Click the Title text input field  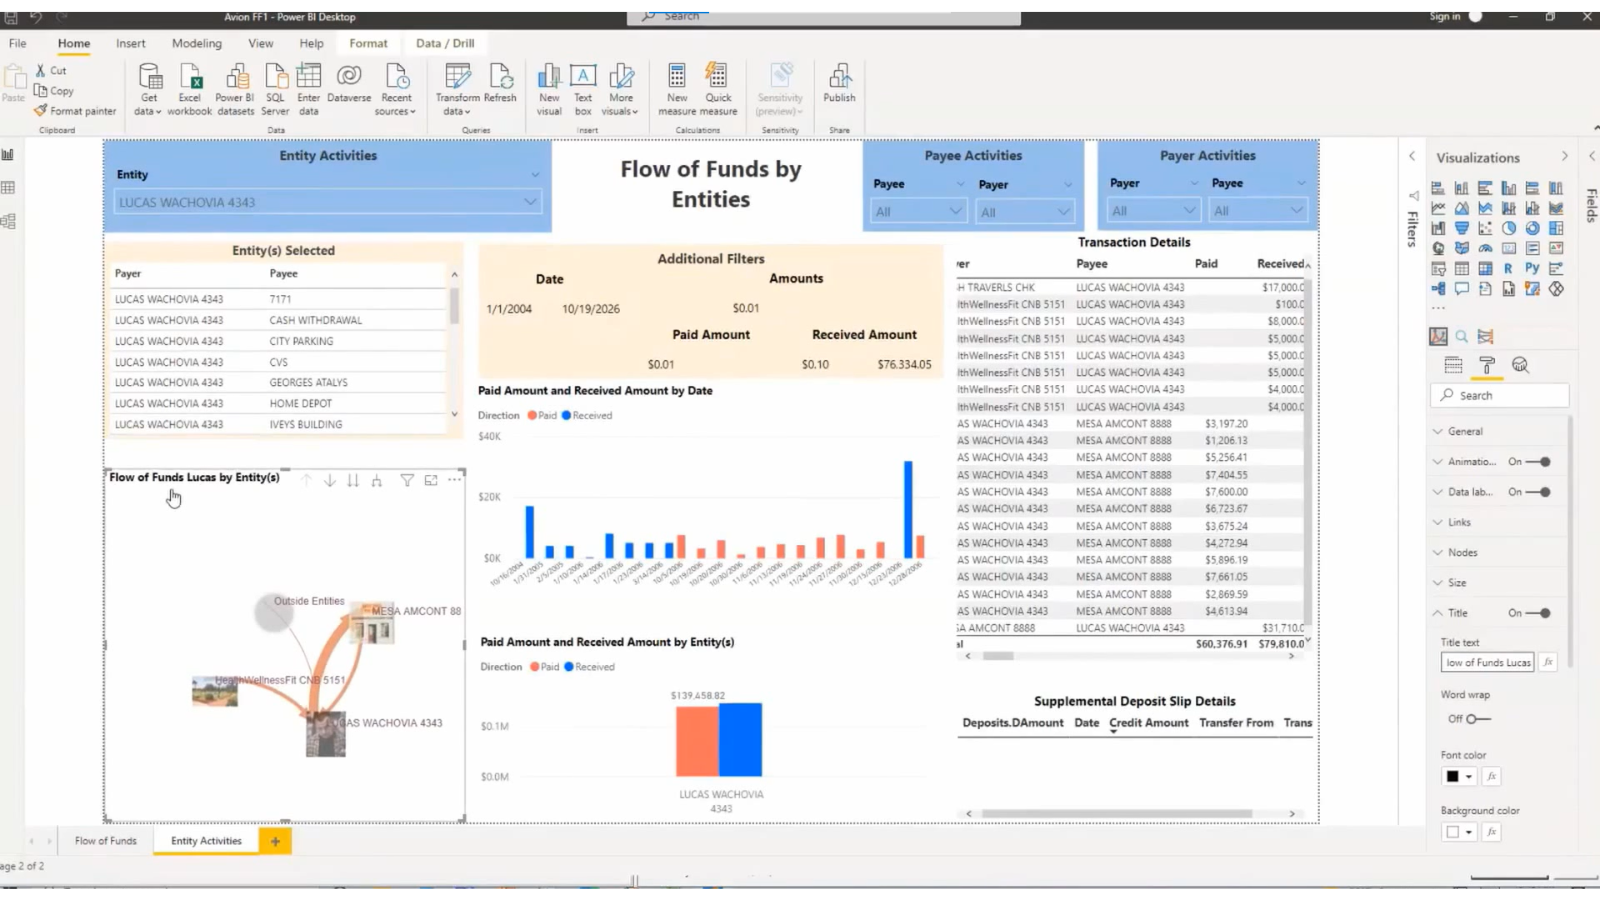click(x=1487, y=662)
